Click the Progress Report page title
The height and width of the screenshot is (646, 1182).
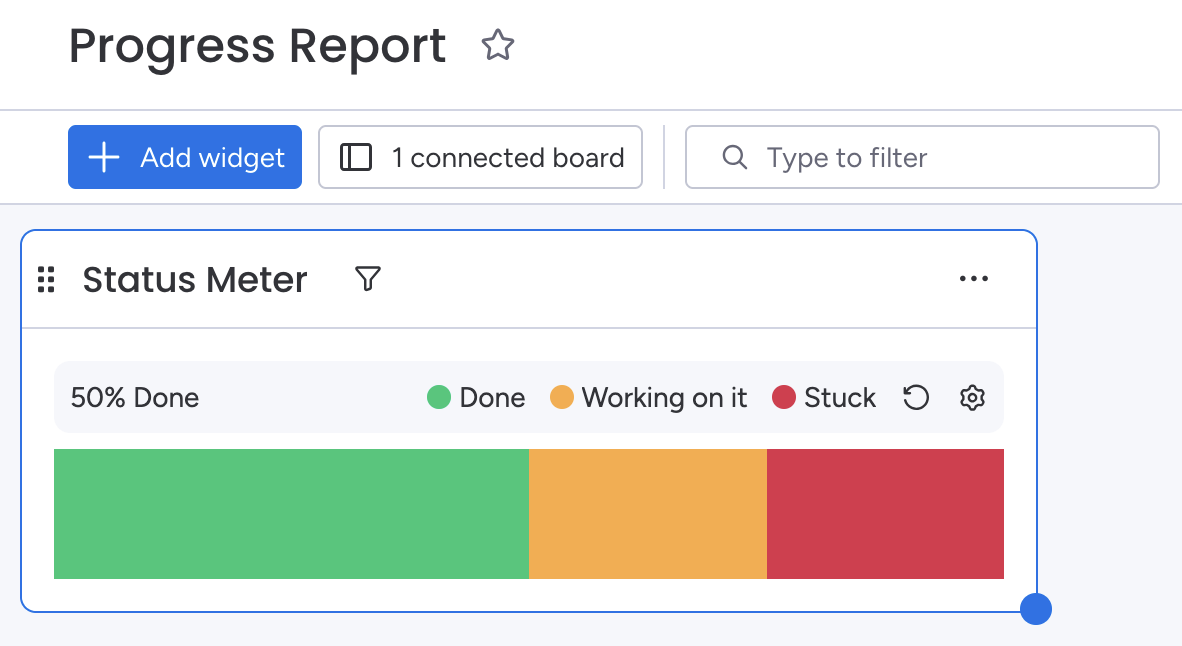pos(257,45)
